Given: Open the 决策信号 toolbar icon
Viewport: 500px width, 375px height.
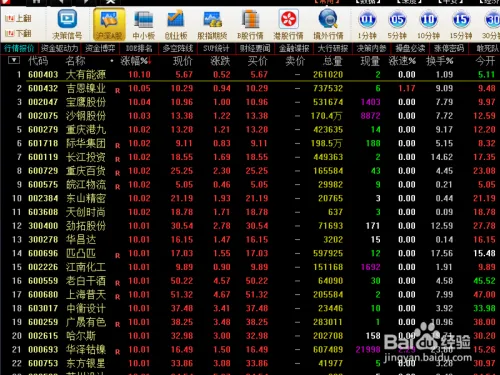Looking at the screenshot, I should [67, 24].
